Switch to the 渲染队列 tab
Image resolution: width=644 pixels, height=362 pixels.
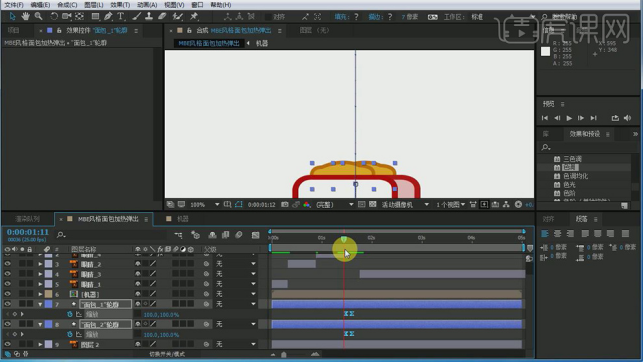click(28, 219)
